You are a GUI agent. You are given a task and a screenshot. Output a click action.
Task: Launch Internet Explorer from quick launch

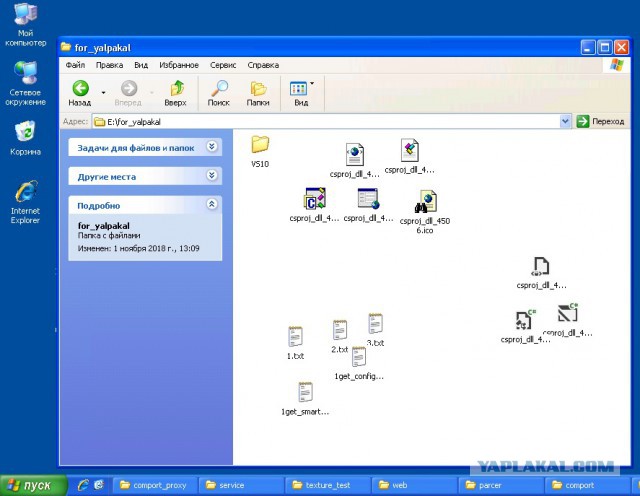[83, 485]
